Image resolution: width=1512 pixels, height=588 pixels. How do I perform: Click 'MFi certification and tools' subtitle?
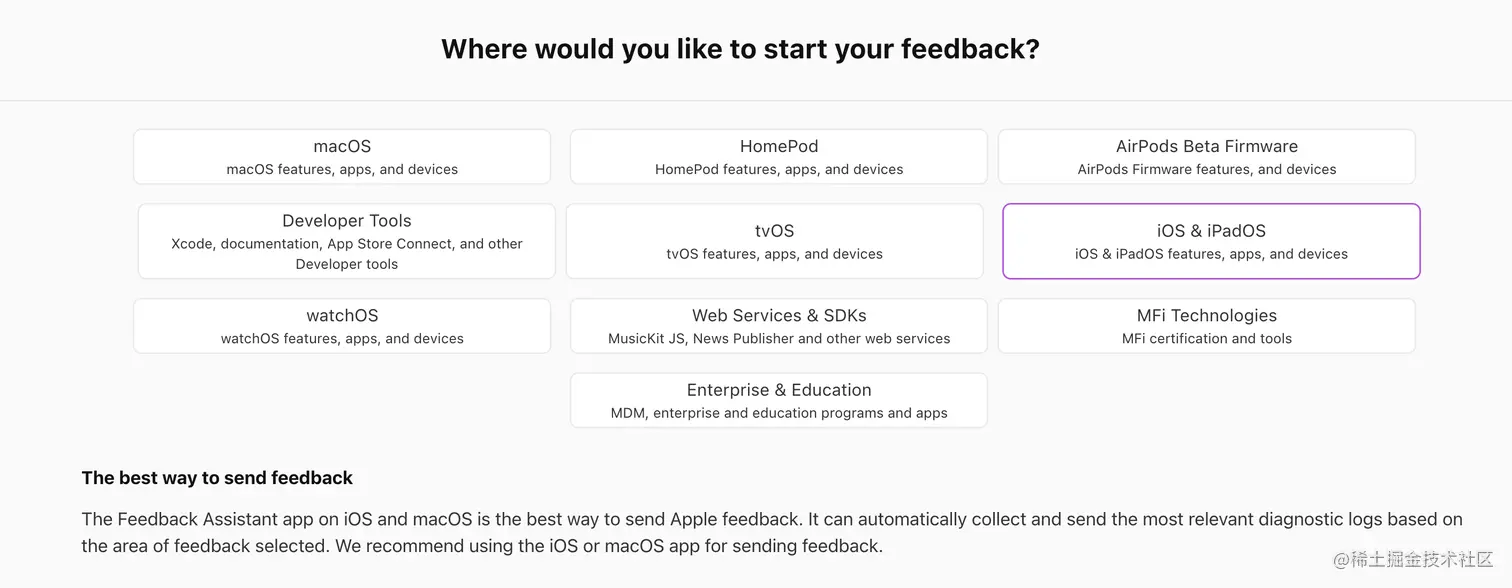[x=1206, y=339]
